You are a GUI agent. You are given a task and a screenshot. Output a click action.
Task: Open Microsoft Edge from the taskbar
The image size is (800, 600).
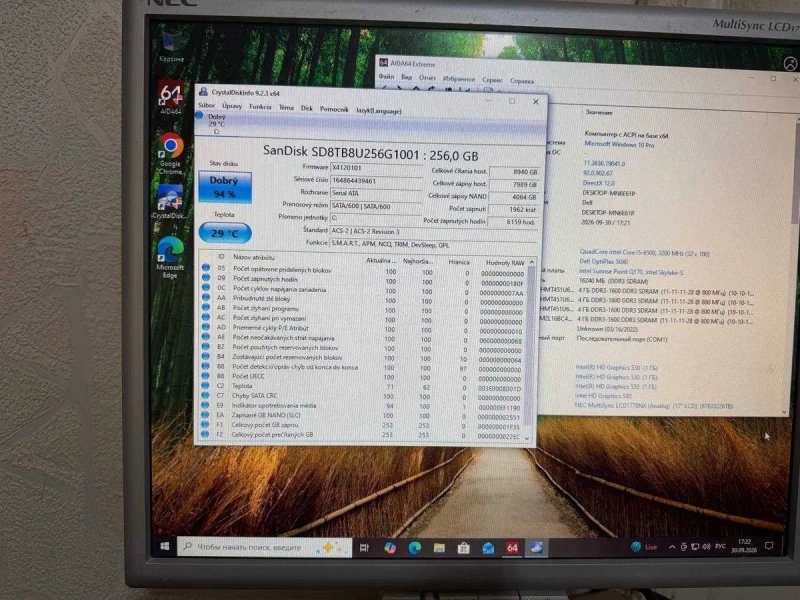414,548
